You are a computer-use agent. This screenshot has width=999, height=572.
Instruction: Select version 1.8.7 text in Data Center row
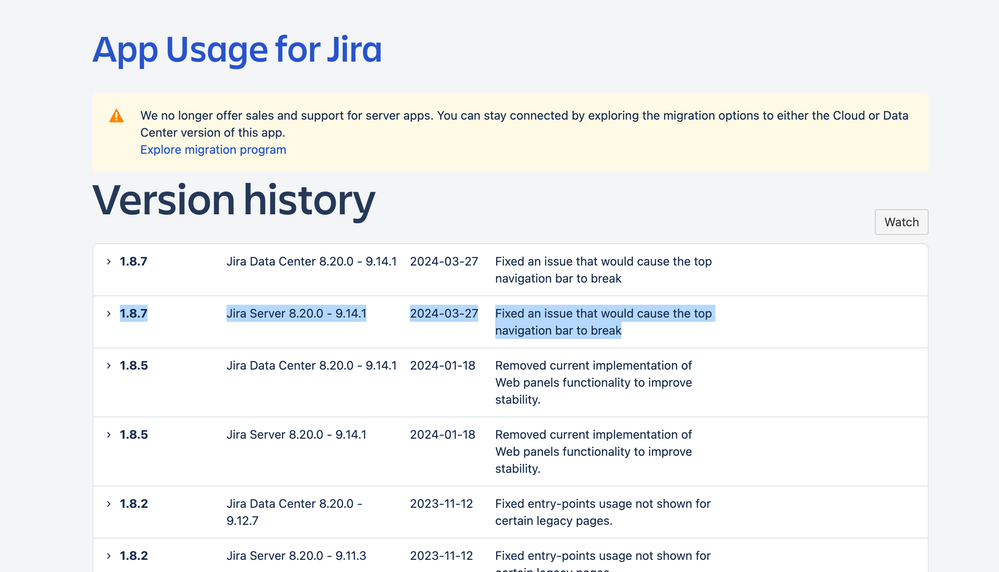134,261
